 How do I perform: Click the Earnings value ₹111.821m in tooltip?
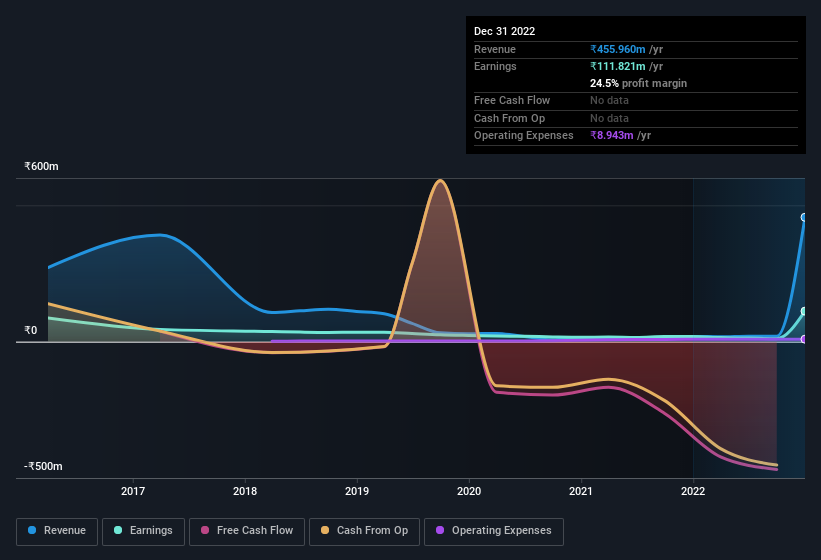click(618, 66)
